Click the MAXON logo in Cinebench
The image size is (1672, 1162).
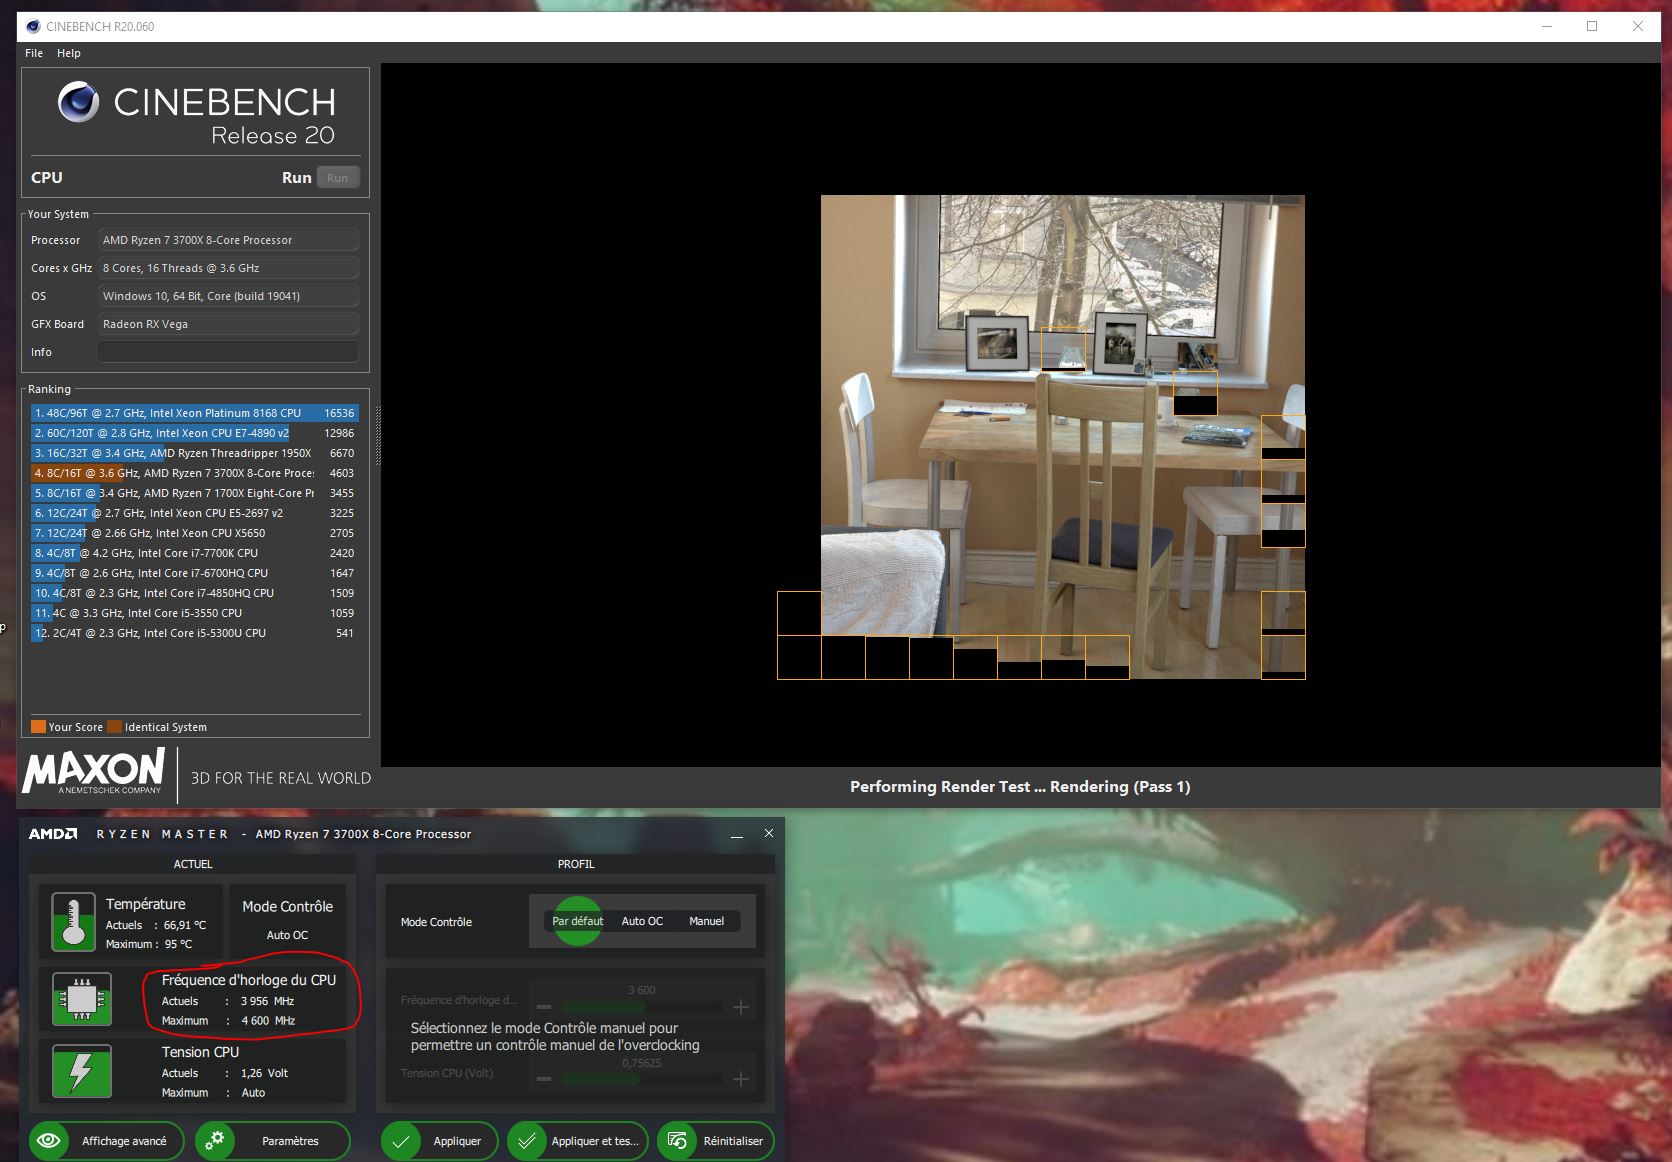(93, 771)
